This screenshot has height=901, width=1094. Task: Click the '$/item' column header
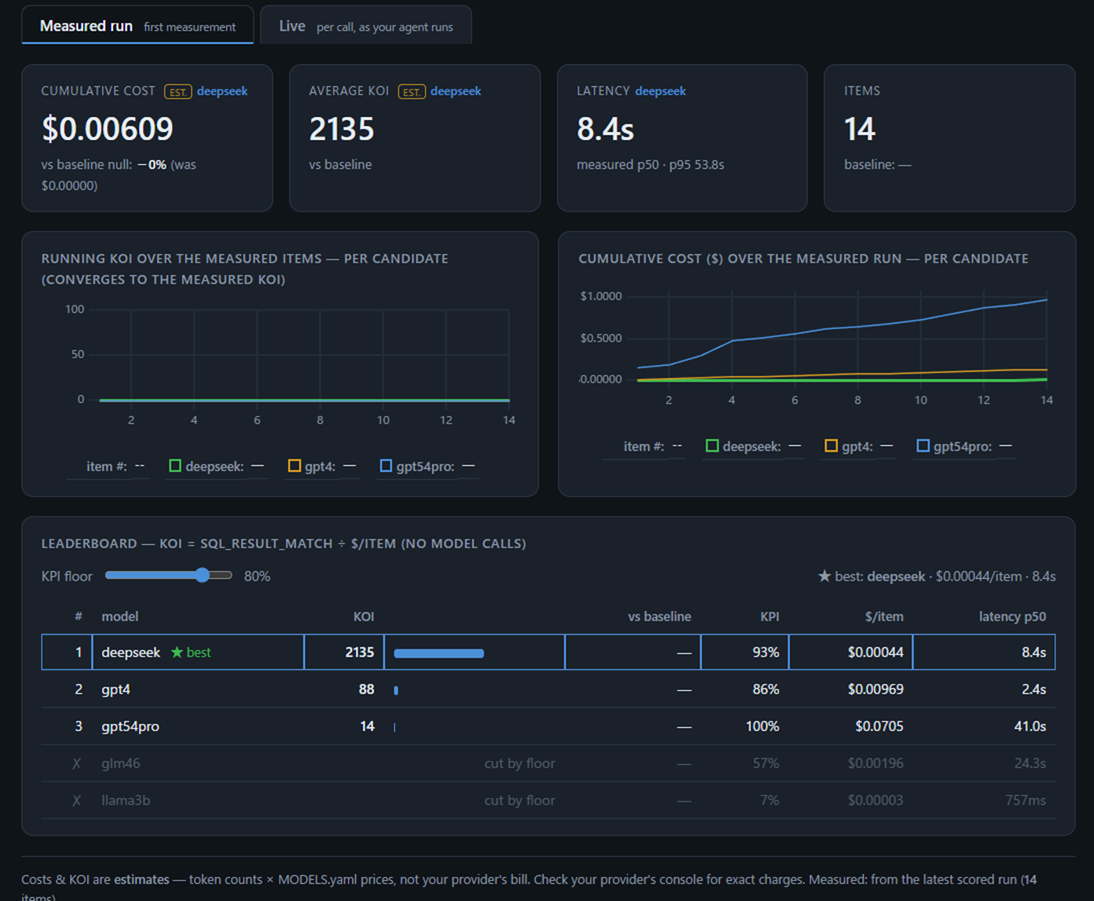click(x=884, y=616)
